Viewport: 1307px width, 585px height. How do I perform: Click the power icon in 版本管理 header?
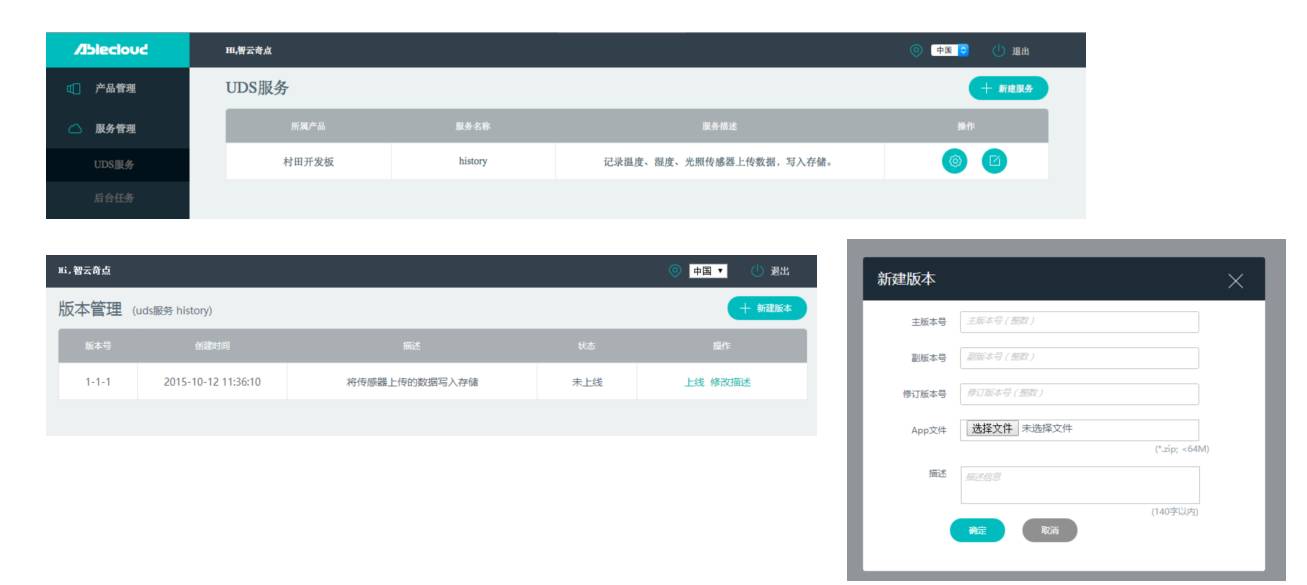click(x=757, y=271)
